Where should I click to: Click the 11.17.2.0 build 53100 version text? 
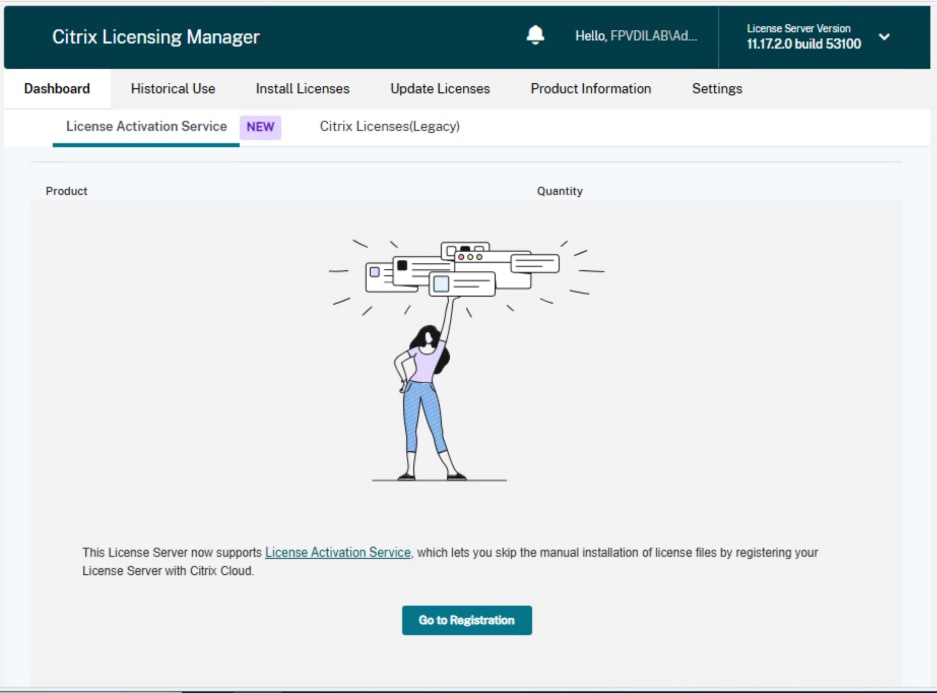pyautogui.click(x=804, y=44)
